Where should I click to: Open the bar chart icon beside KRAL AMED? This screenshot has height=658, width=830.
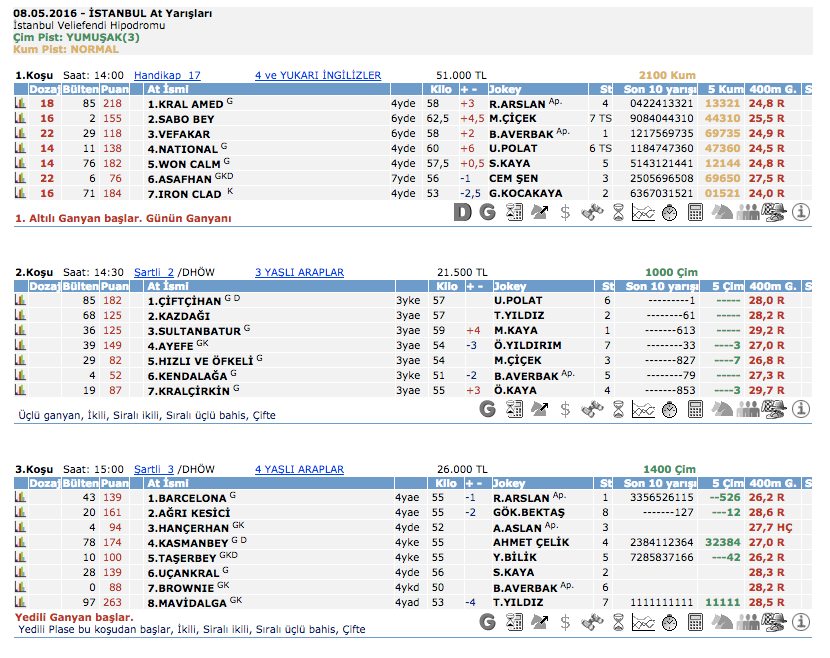point(20,103)
